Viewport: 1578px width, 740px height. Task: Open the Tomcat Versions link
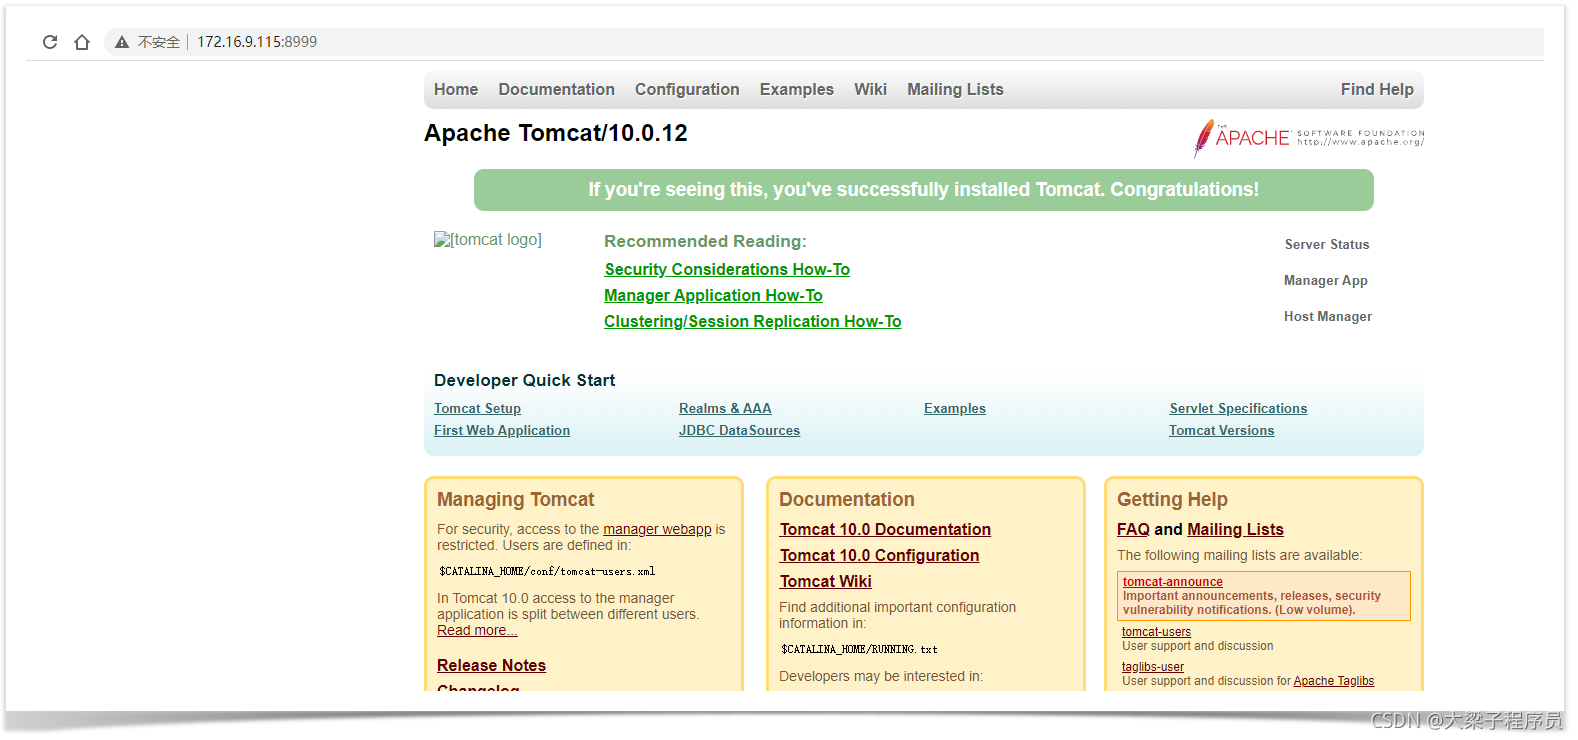(1222, 431)
